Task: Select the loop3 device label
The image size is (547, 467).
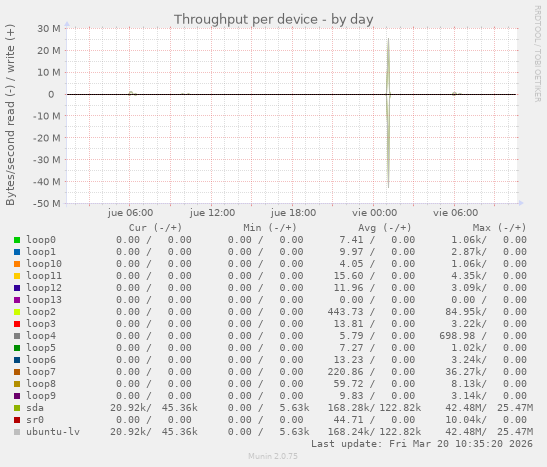Action: click(41, 324)
